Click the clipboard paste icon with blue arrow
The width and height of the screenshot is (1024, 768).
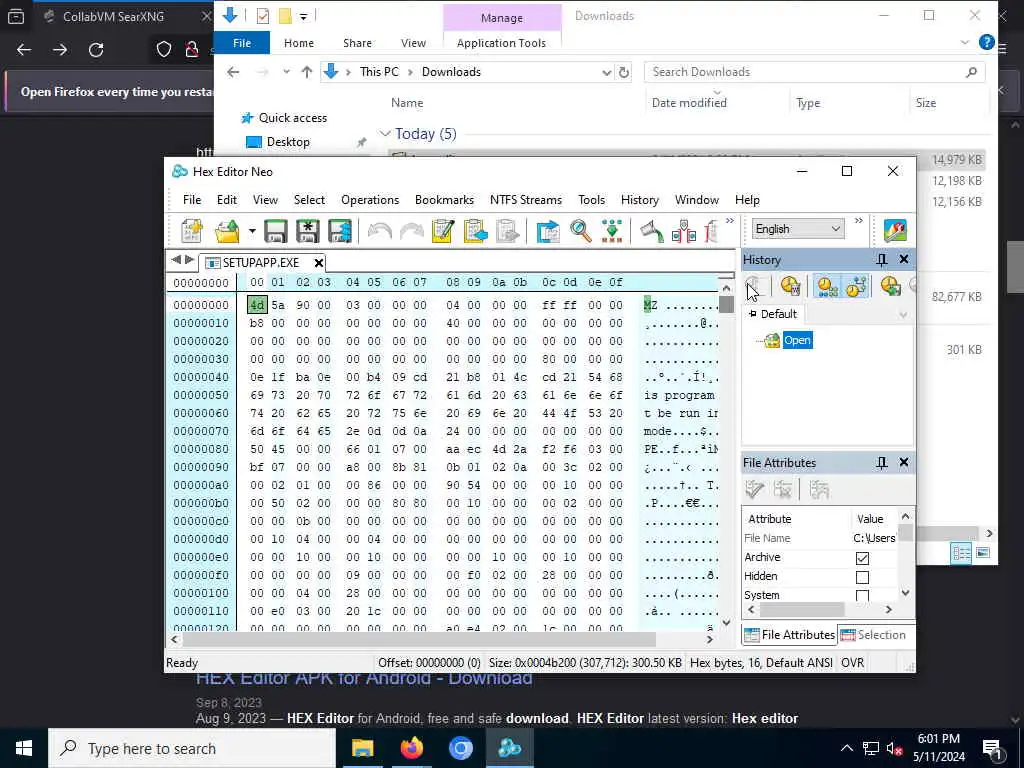(x=475, y=231)
